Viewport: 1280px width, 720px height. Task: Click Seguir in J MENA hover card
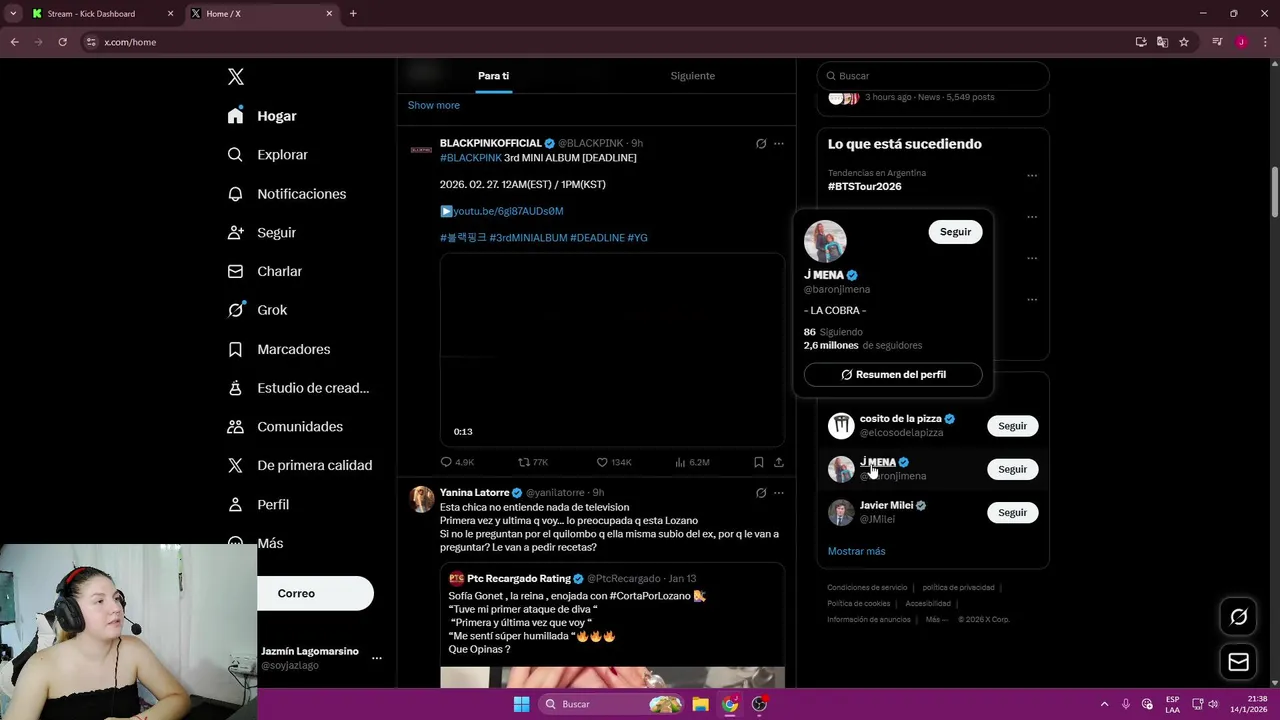click(955, 232)
